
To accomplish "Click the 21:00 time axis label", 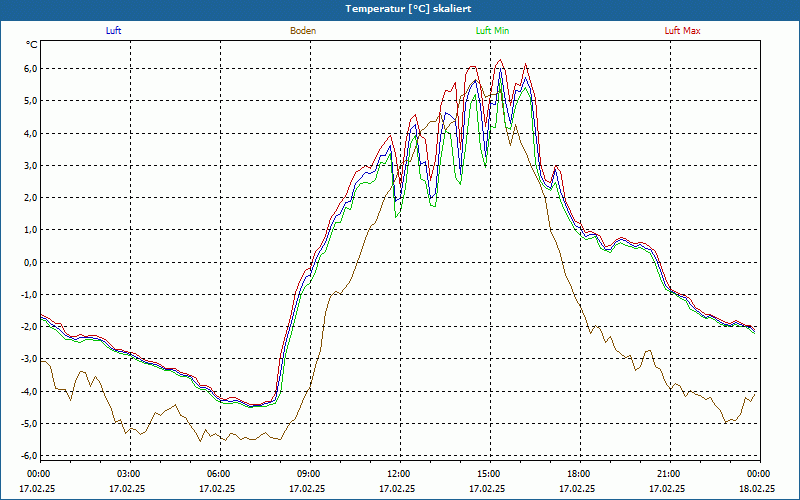I will (x=669, y=474).
